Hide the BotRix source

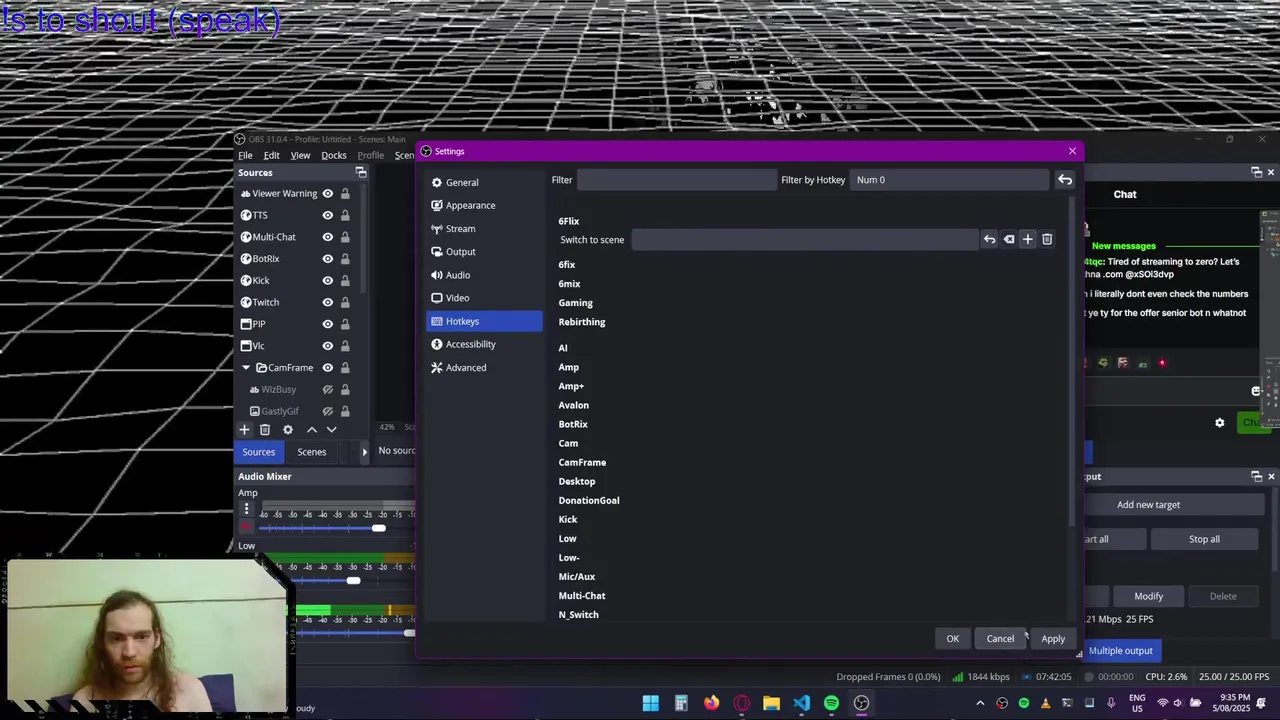(x=327, y=259)
